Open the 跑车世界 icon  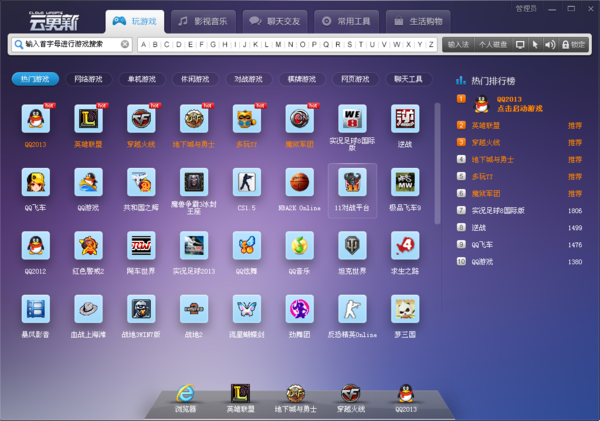[x=141, y=245]
